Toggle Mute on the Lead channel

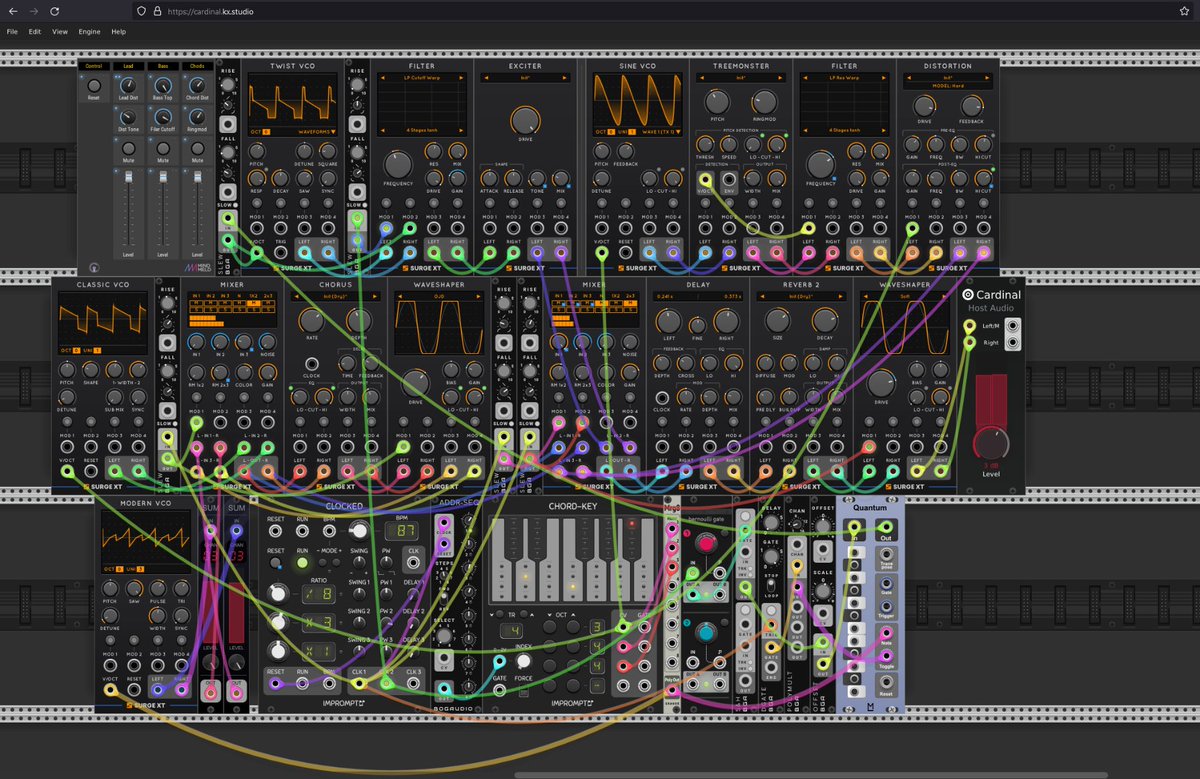click(x=128, y=149)
